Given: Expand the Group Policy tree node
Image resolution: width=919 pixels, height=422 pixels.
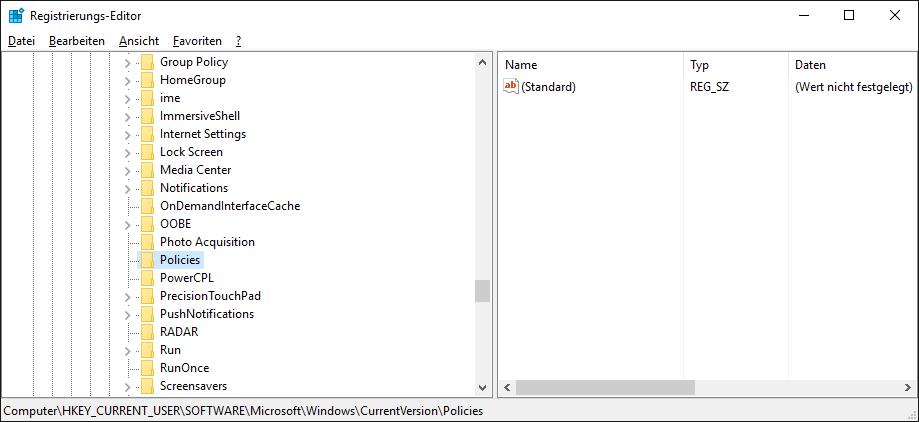Looking at the screenshot, I should [128, 62].
